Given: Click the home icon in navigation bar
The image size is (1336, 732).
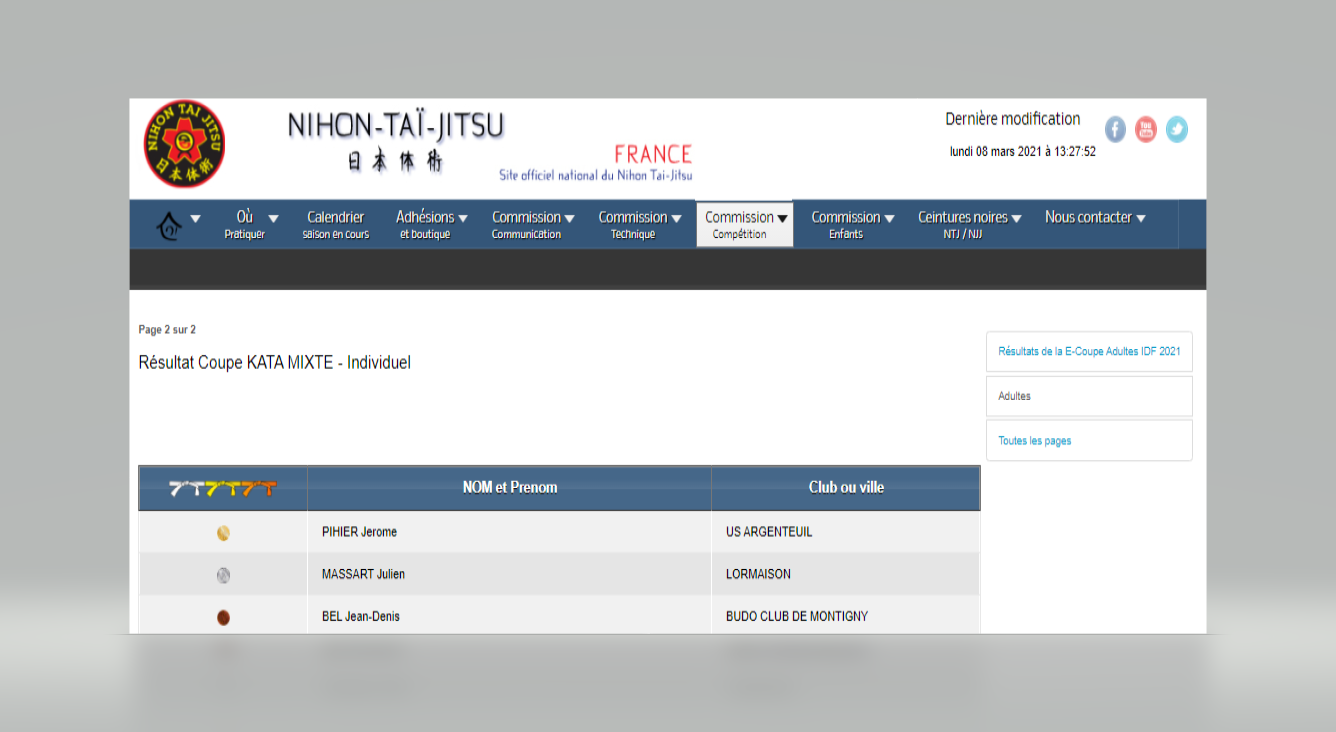Looking at the screenshot, I should pos(170,226).
